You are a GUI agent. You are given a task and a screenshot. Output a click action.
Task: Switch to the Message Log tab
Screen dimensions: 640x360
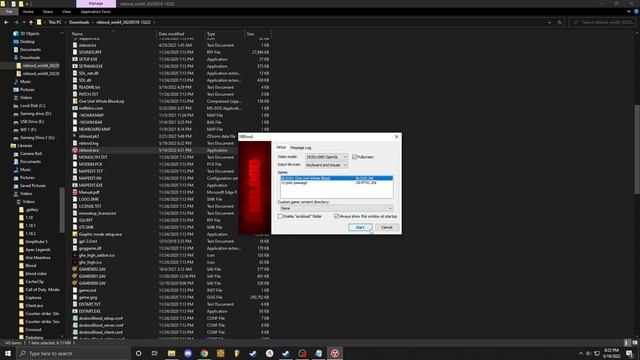tap(300, 147)
